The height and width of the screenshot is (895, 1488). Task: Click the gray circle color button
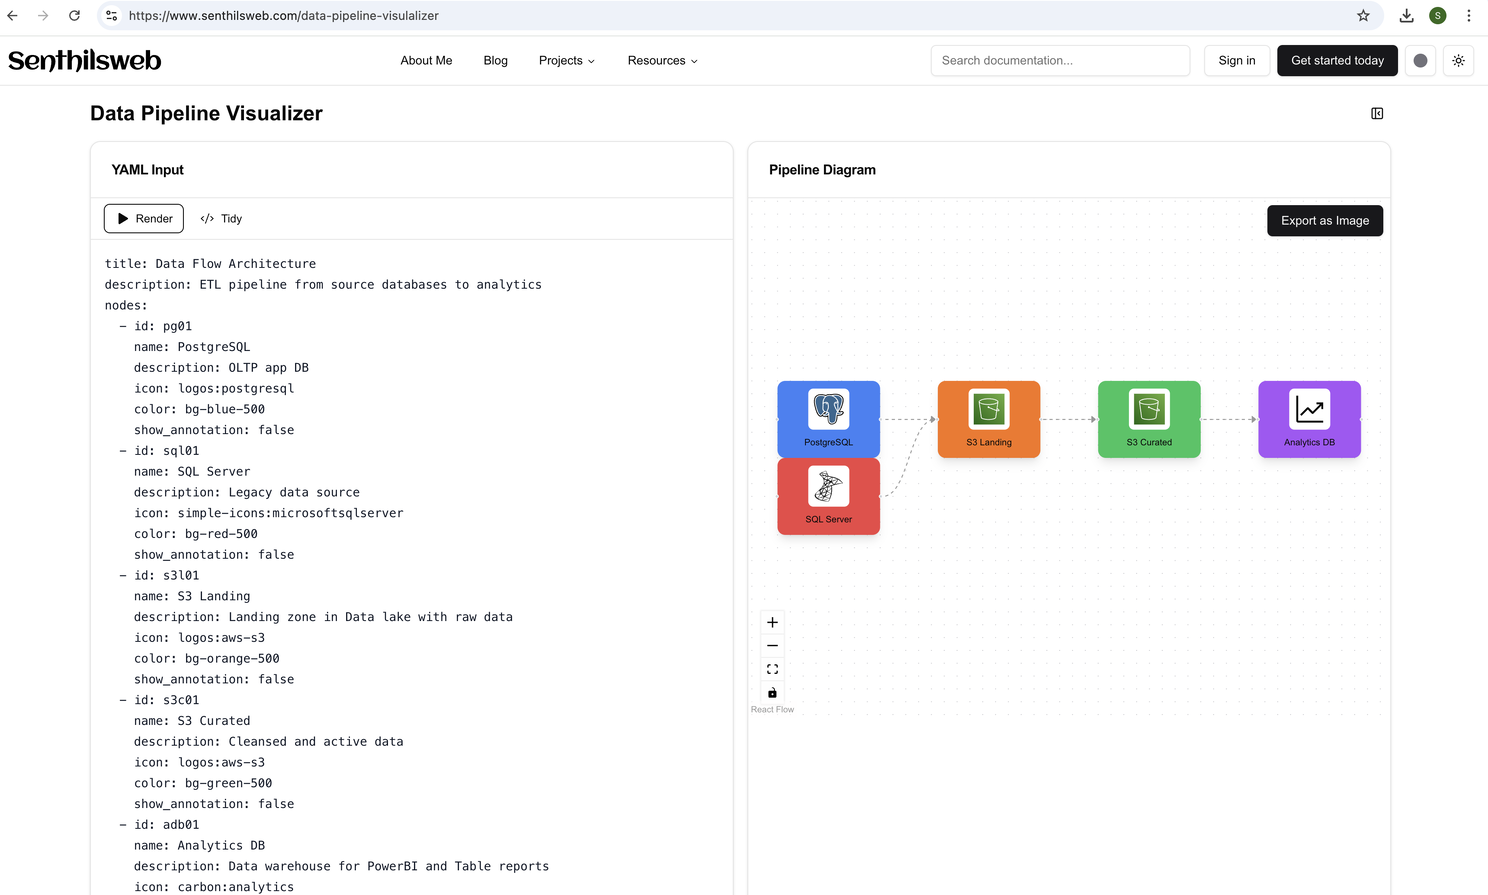coord(1420,61)
